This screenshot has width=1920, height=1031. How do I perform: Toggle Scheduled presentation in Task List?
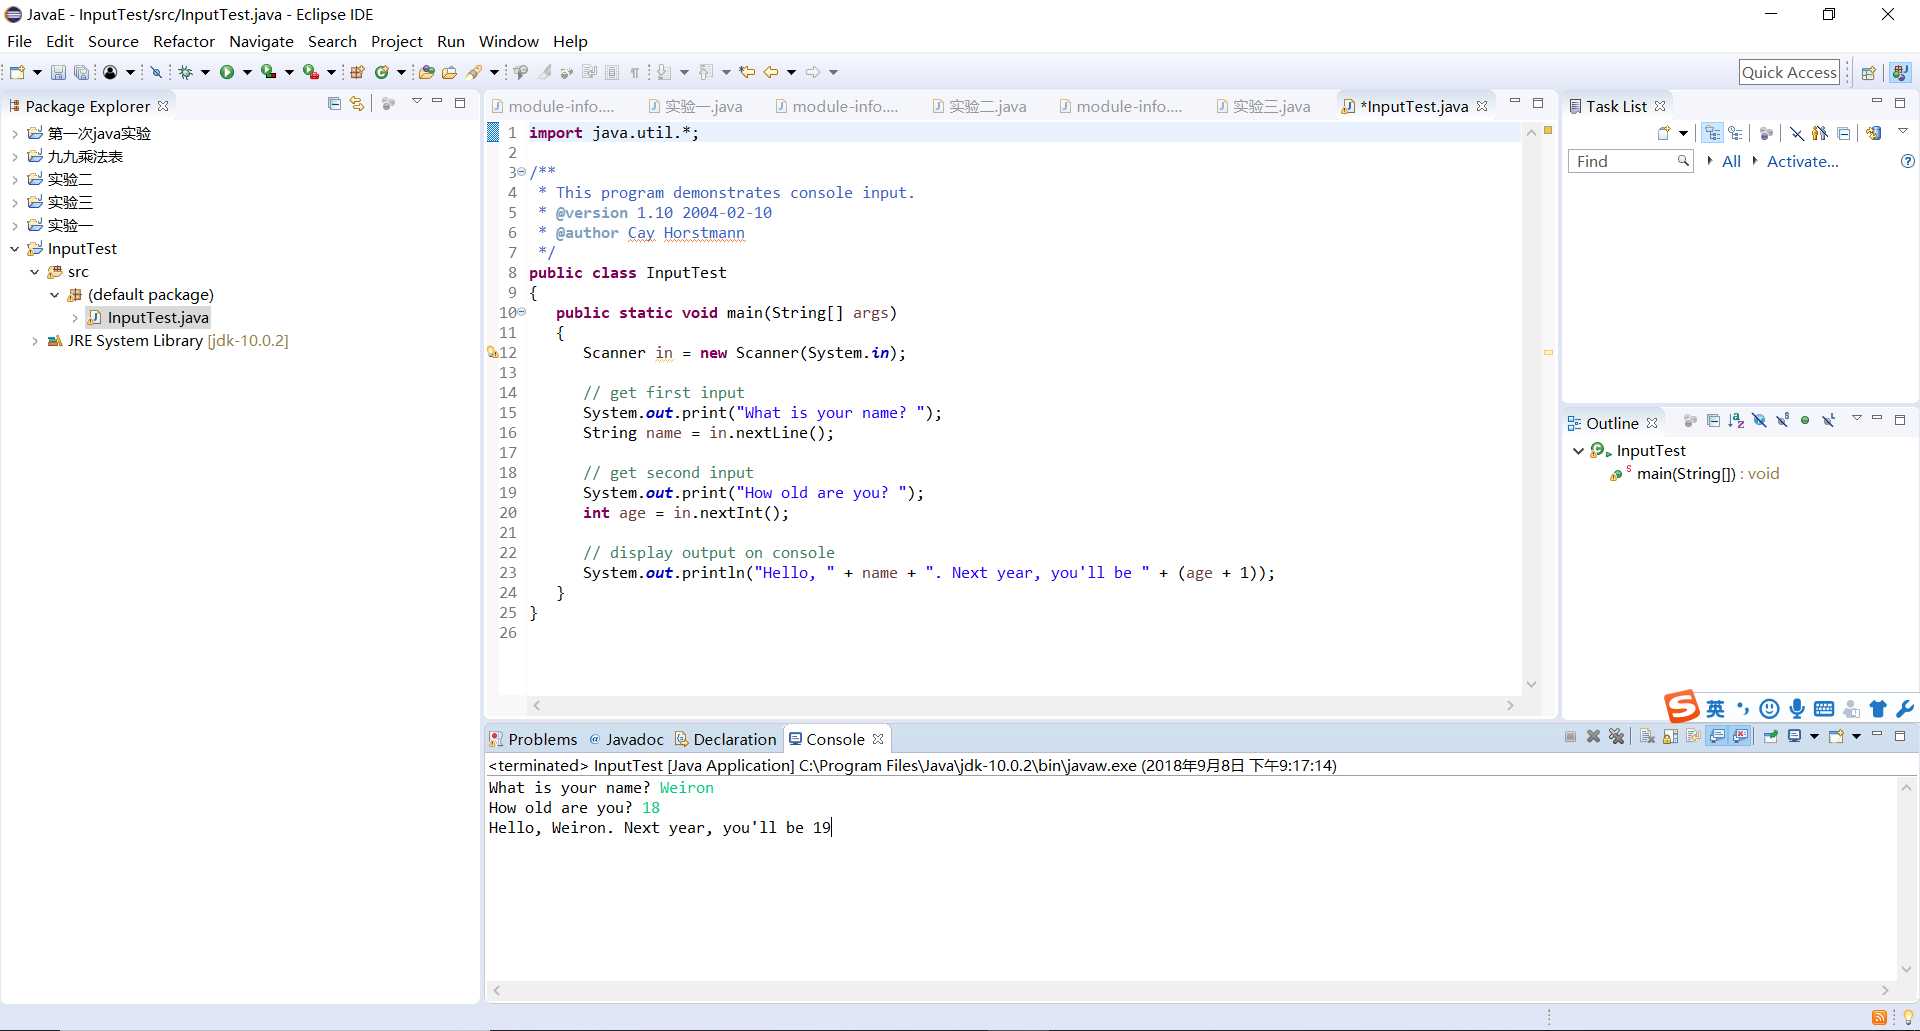click(1735, 133)
